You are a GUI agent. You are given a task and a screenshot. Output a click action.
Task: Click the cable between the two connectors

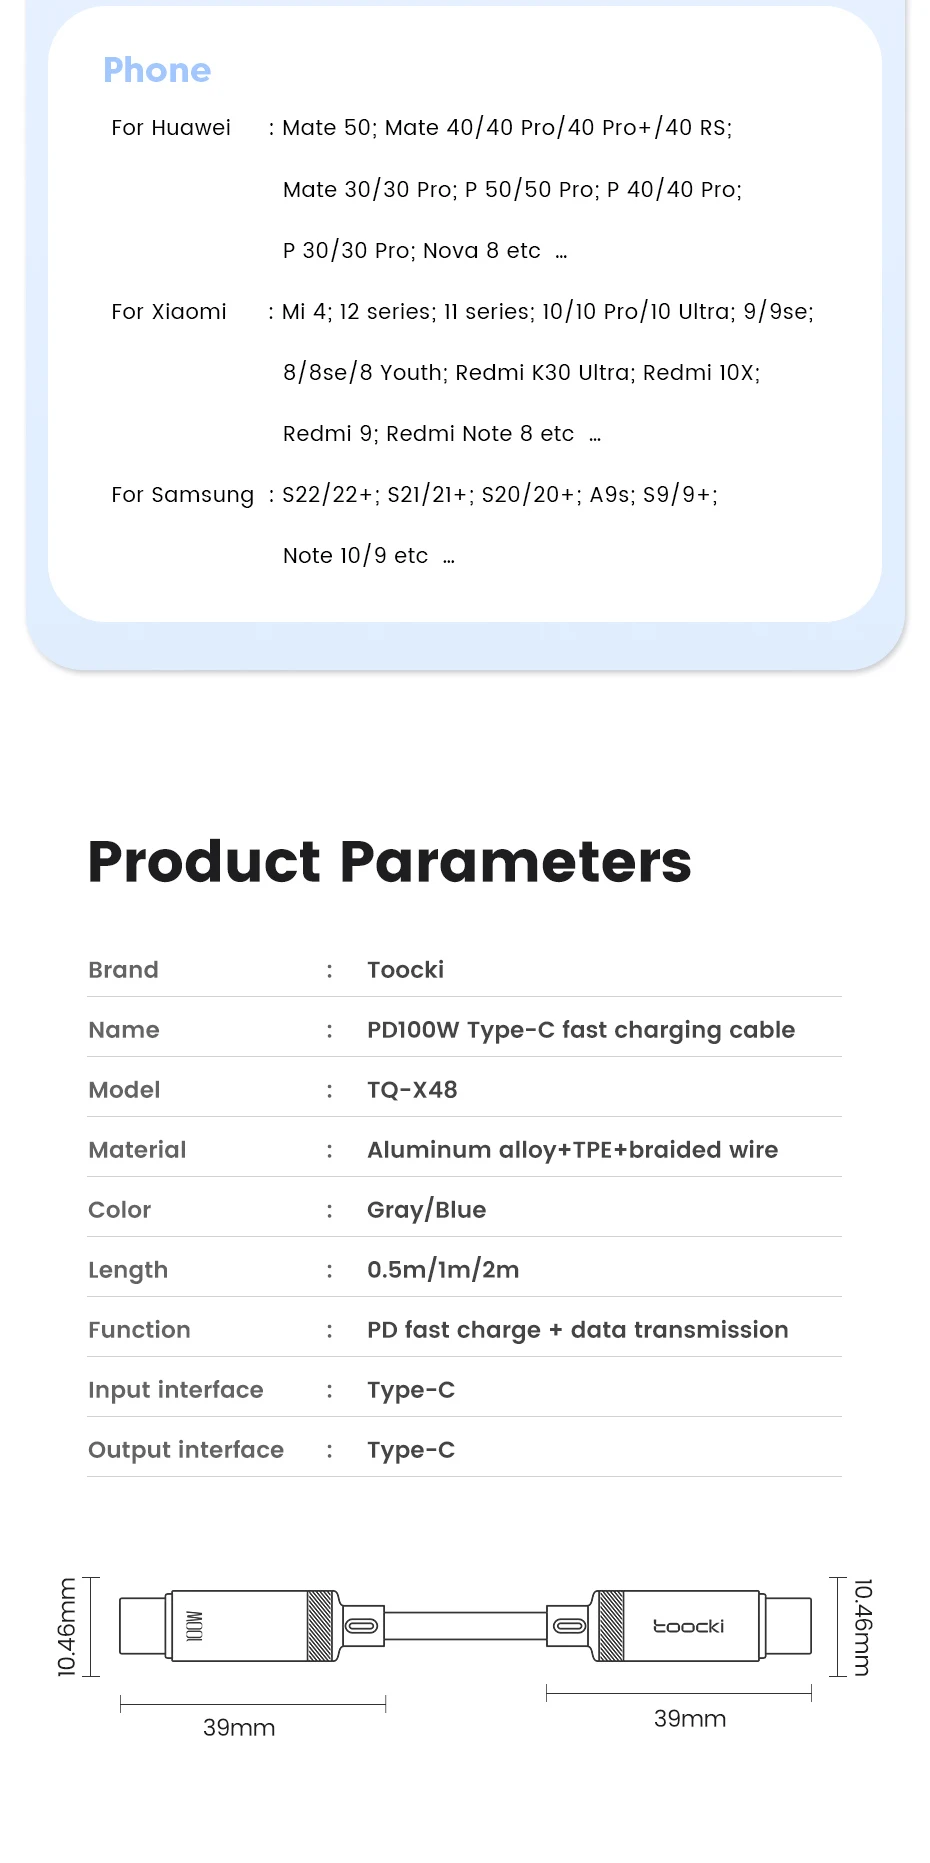click(465, 1626)
